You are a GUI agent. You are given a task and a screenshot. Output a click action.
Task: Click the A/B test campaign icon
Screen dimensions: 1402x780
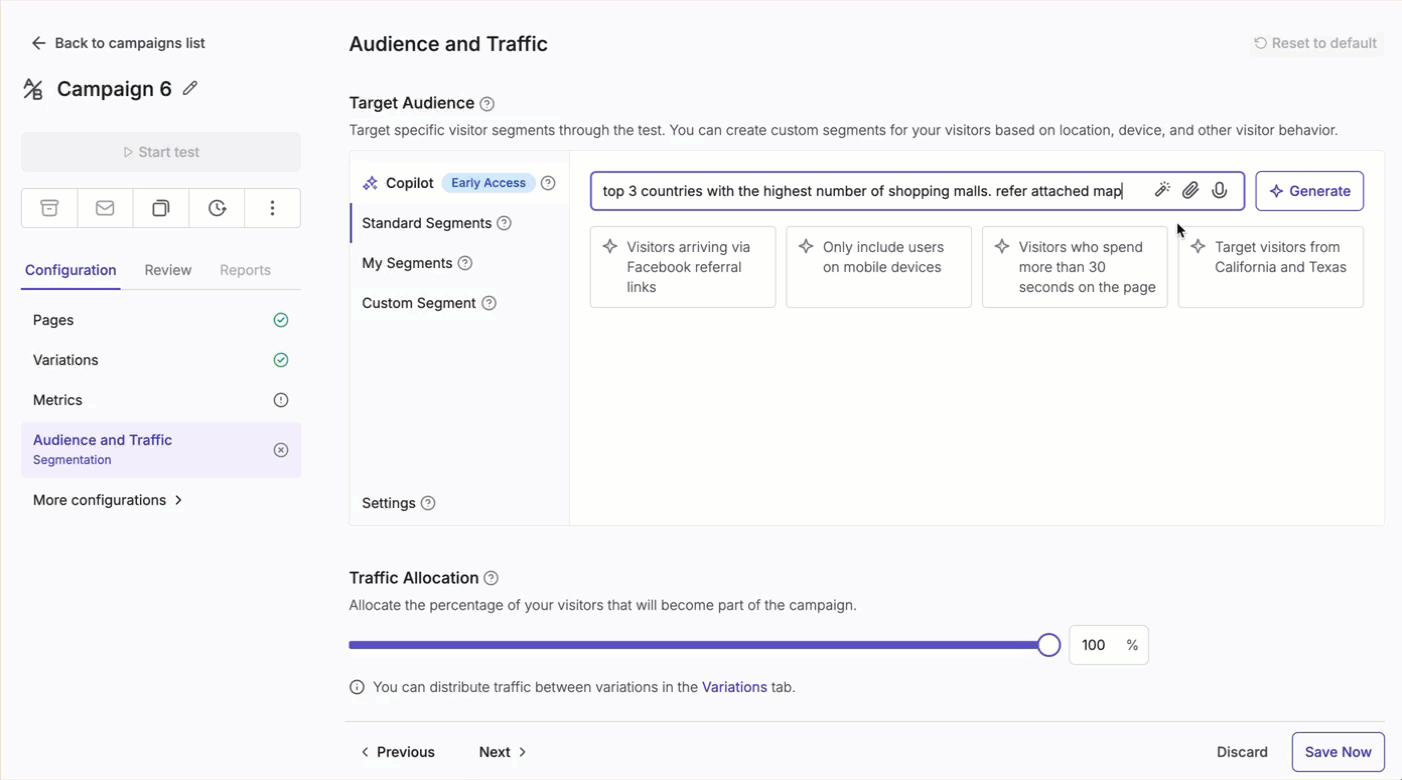pyautogui.click(x=33, y=90)
